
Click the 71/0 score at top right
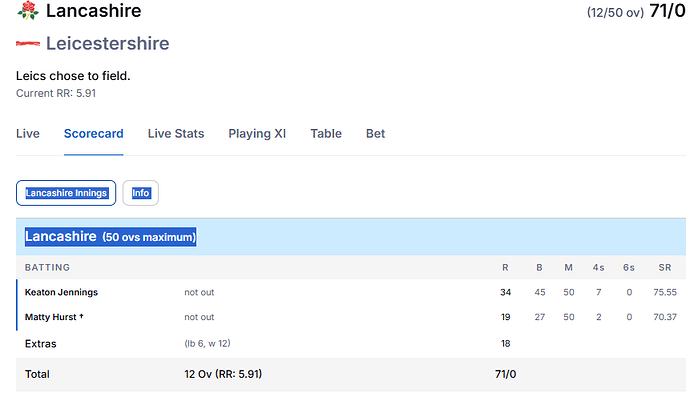[x=667, y=11]
